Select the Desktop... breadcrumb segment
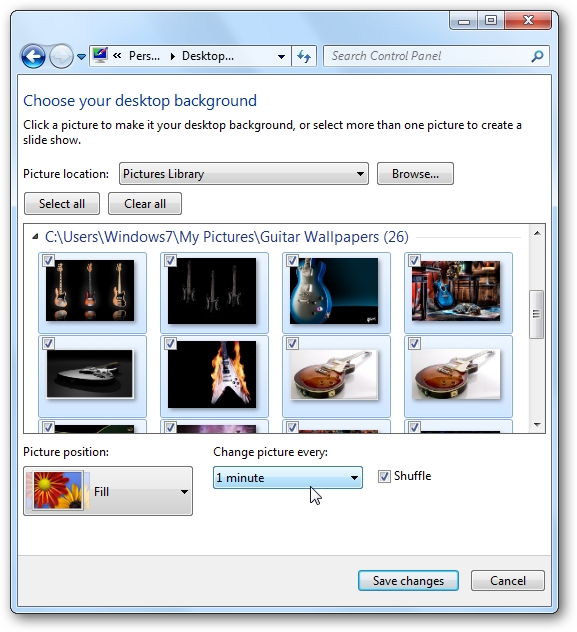 click(x=208, y=56)
